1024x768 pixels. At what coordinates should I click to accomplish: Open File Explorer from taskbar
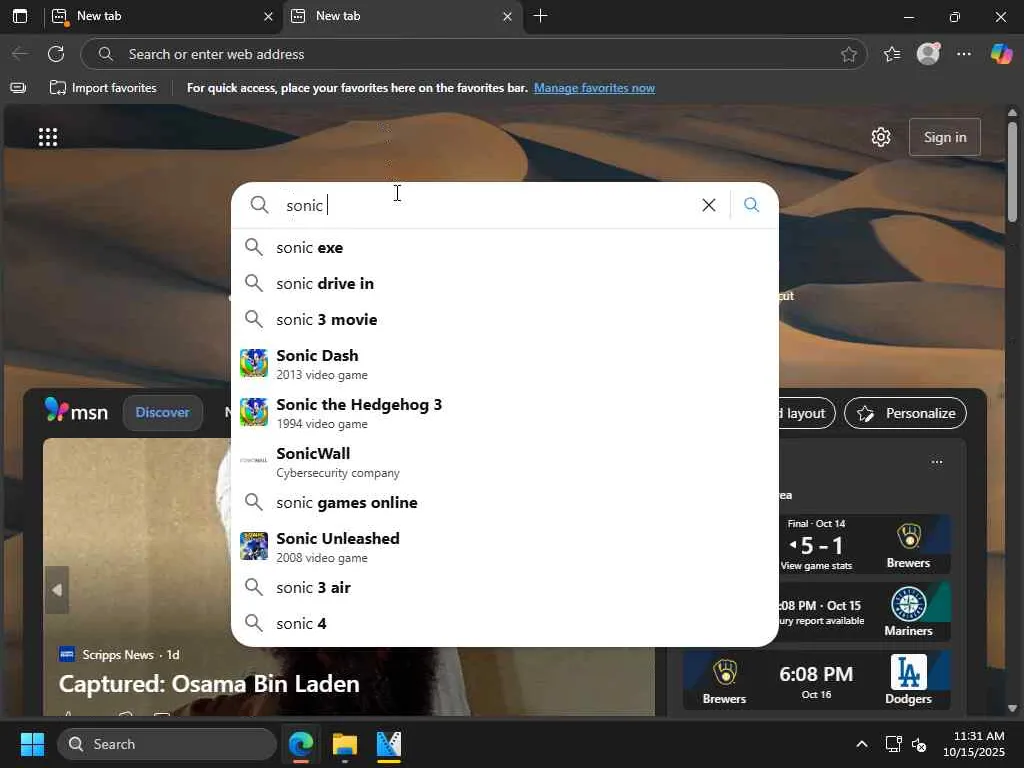[345, 744]
